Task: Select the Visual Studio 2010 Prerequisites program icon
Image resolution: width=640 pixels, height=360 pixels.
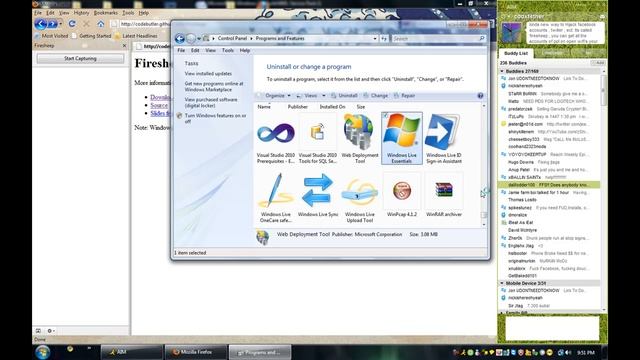Action: [276, 138]
